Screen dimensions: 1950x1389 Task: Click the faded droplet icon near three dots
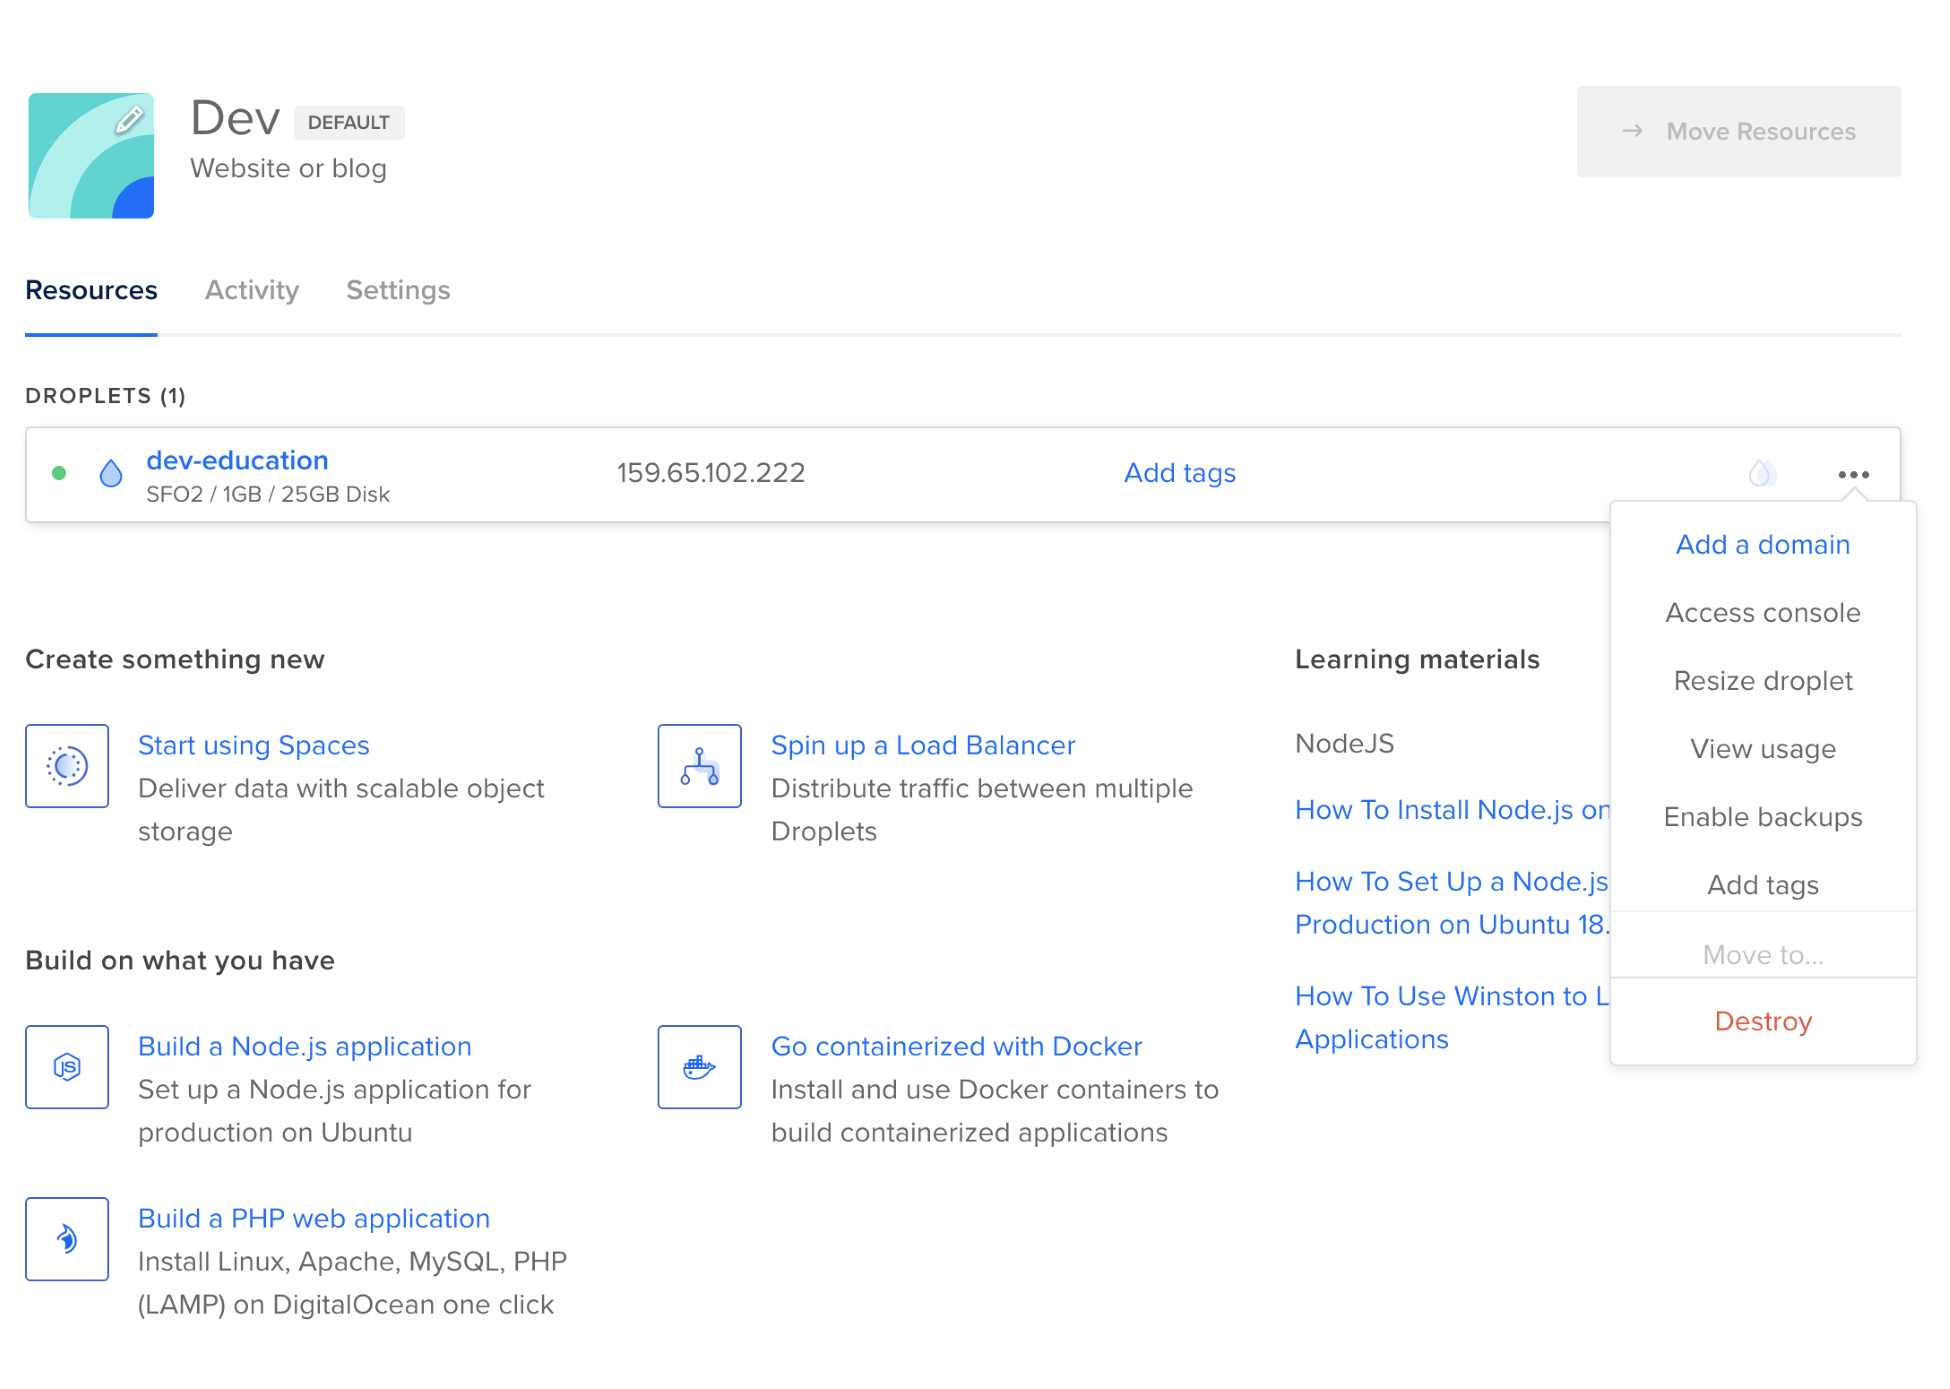point(1761,473)
